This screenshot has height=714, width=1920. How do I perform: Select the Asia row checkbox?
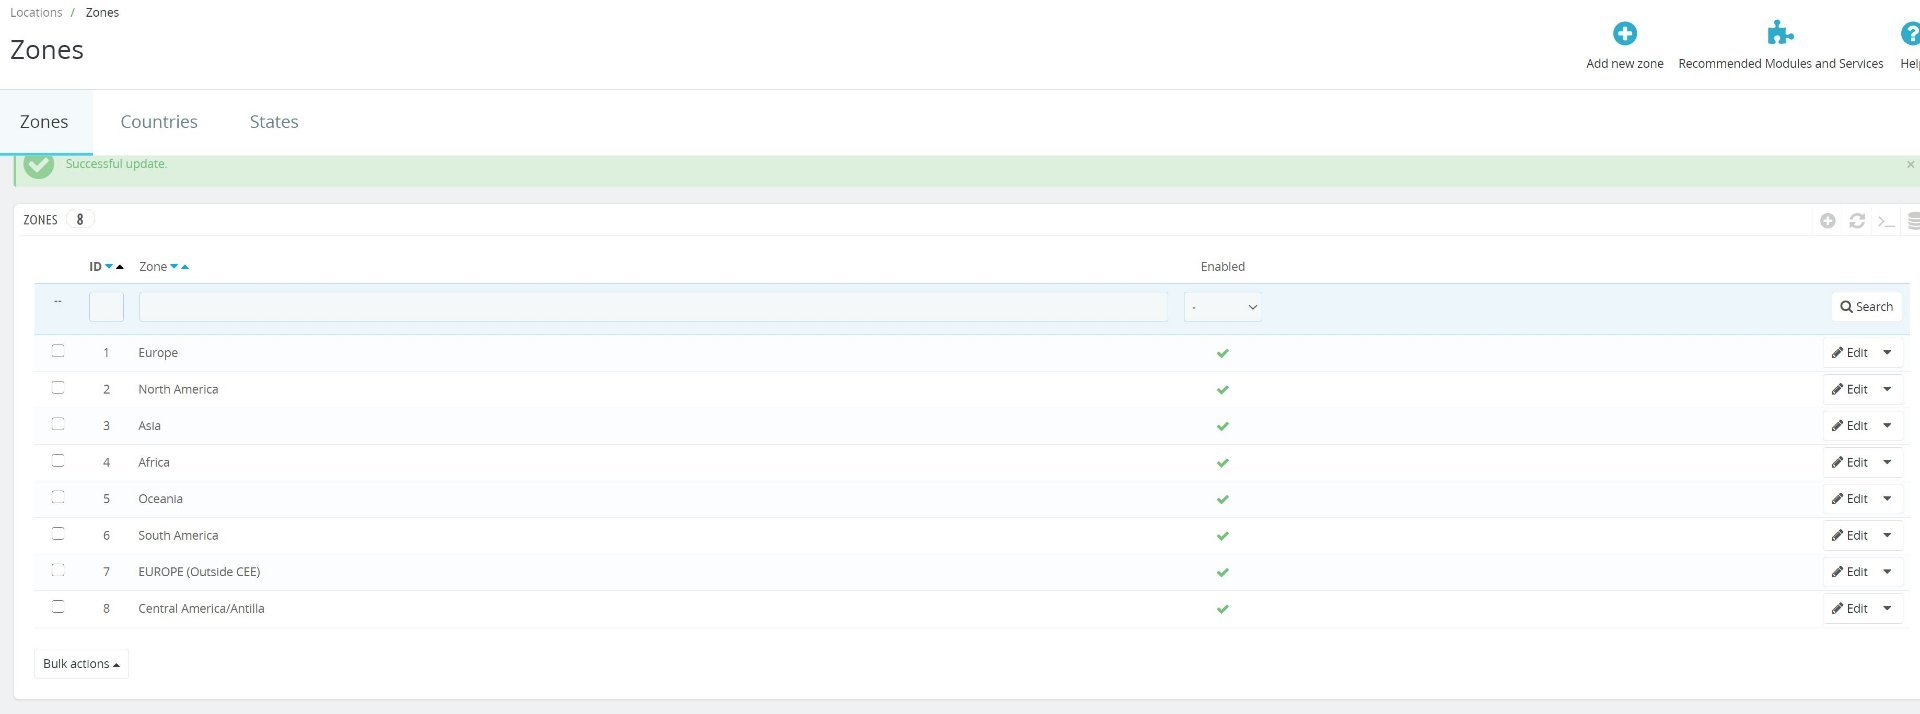click(x=58, y=424)
